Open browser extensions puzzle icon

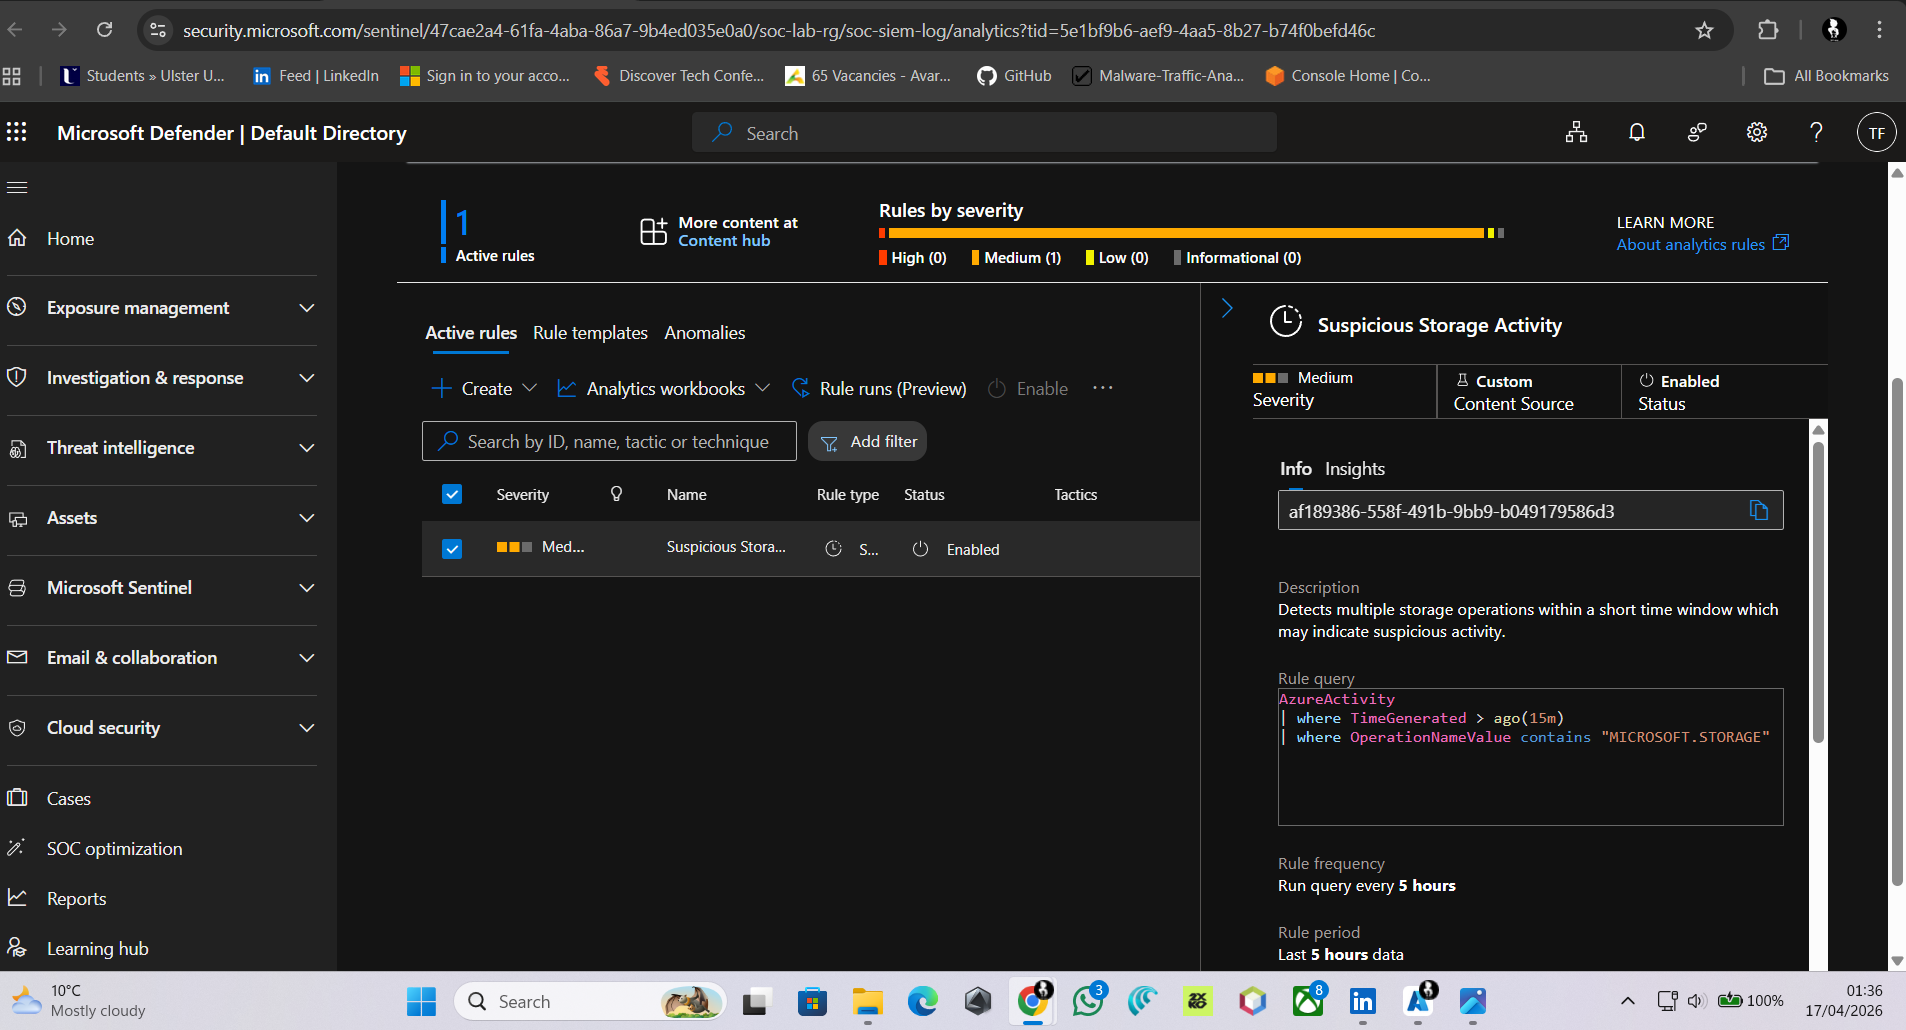(x=1768, y=30)
